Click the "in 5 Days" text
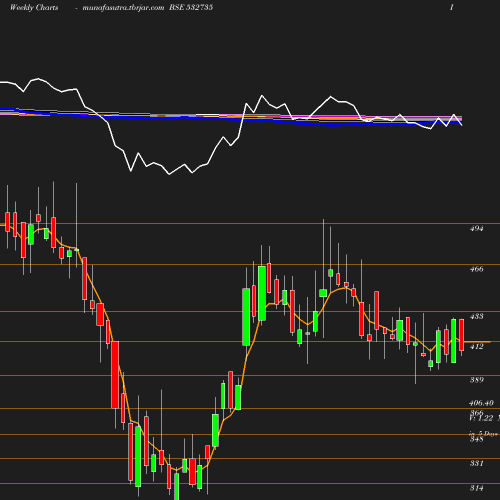This screenshot has height=500, width=500. 484,434
